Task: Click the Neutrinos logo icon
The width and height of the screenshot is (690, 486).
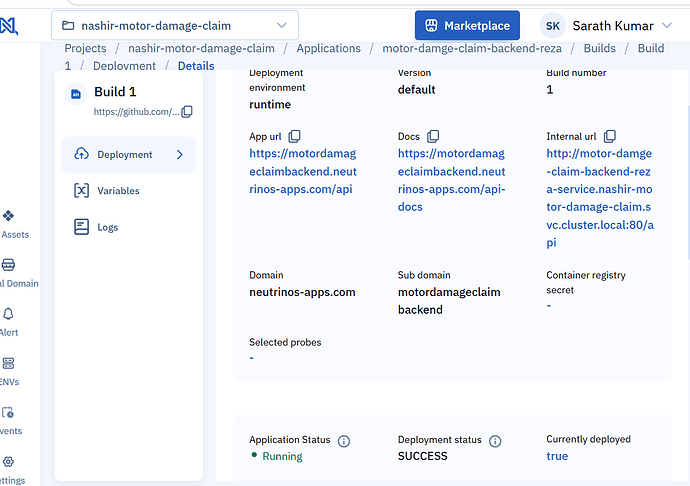Action: [x=8, y=26]
